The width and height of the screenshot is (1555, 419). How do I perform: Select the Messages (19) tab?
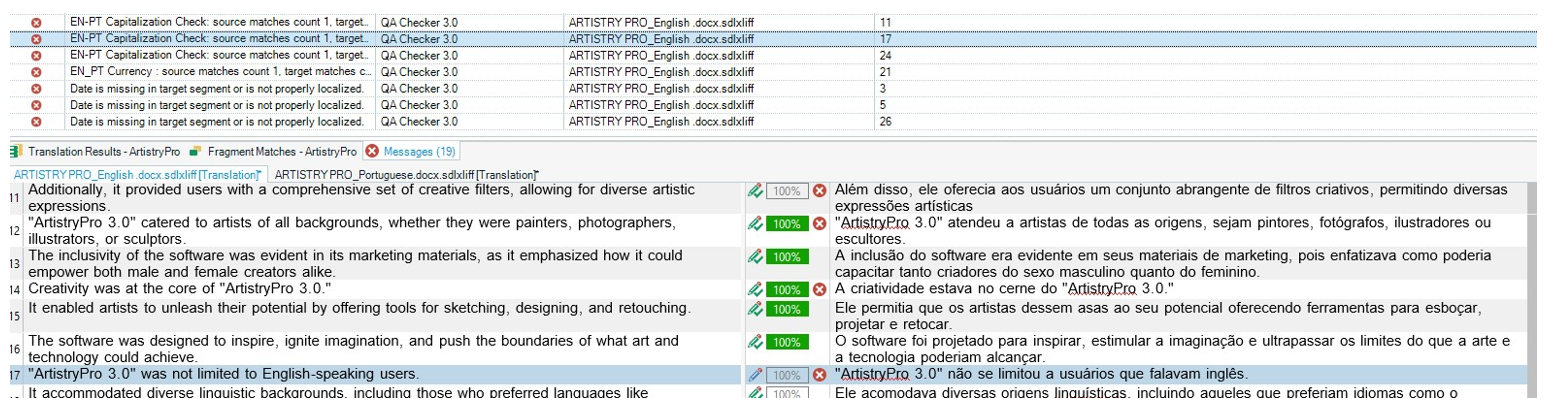point(413,152)
